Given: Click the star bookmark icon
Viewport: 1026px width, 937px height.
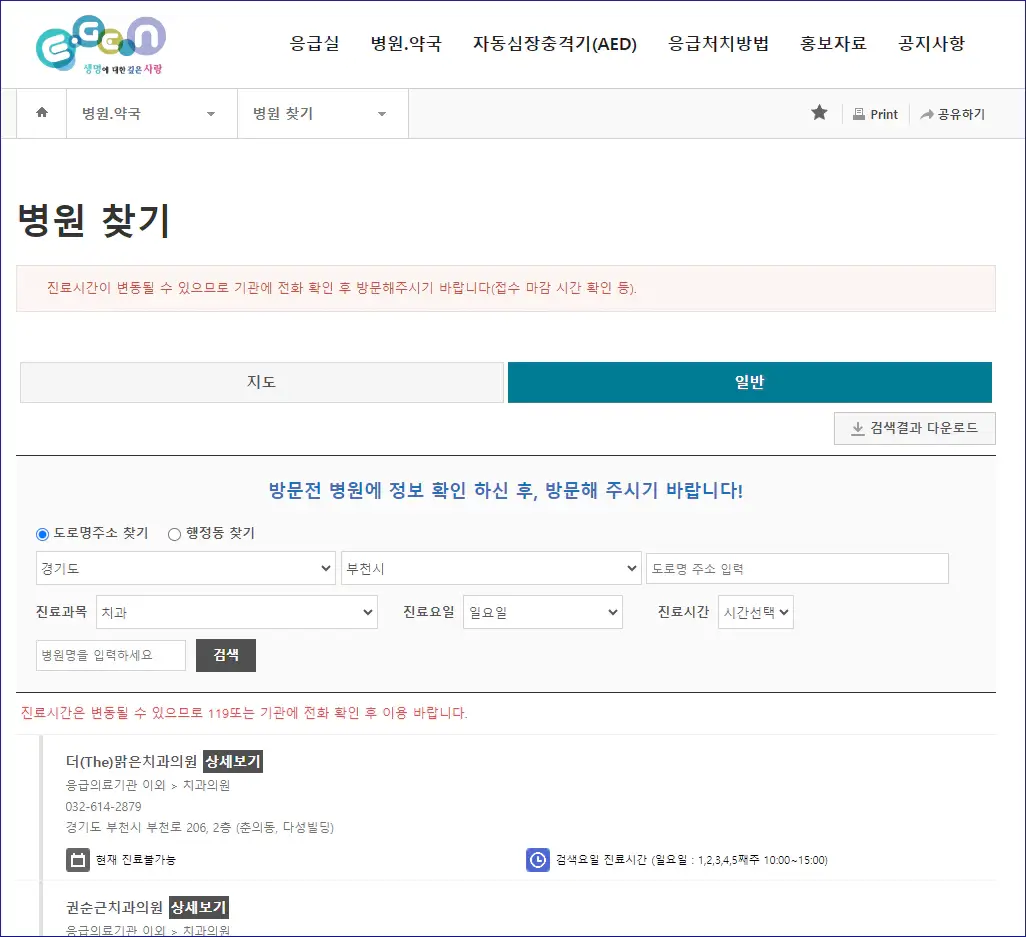Looking at the screenshot, I should click(820, 113).
